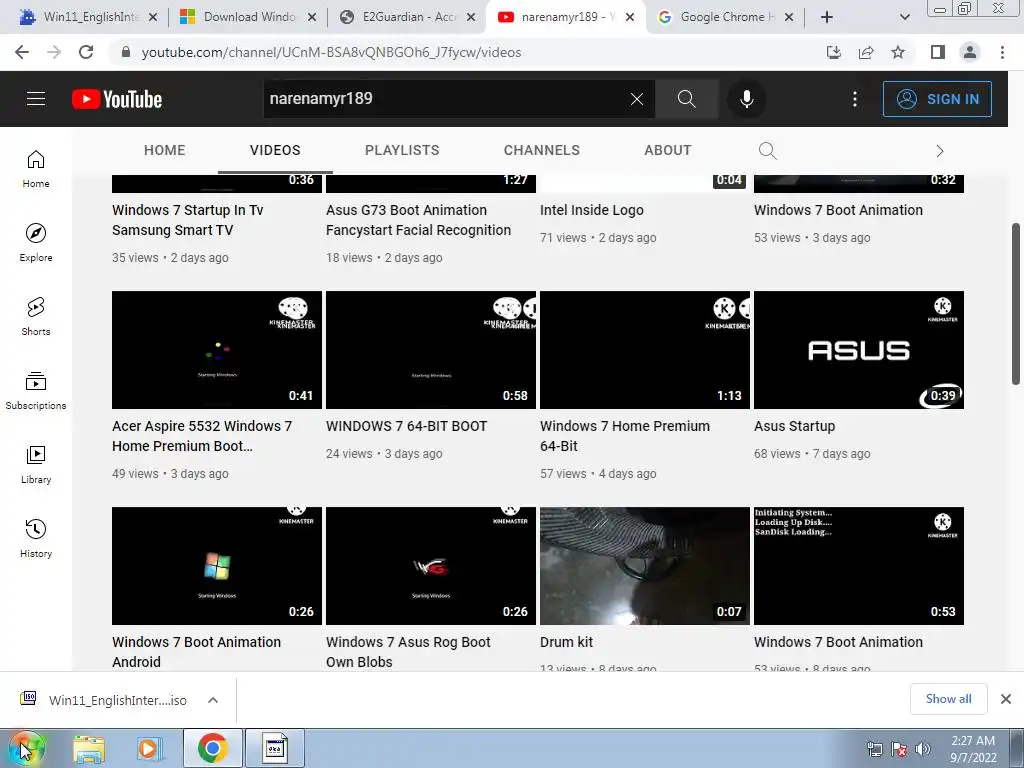Open Home in the left sidebar
Image resolution: width=1024 pixels, height=768 pixels.
[x=36, y=169]
